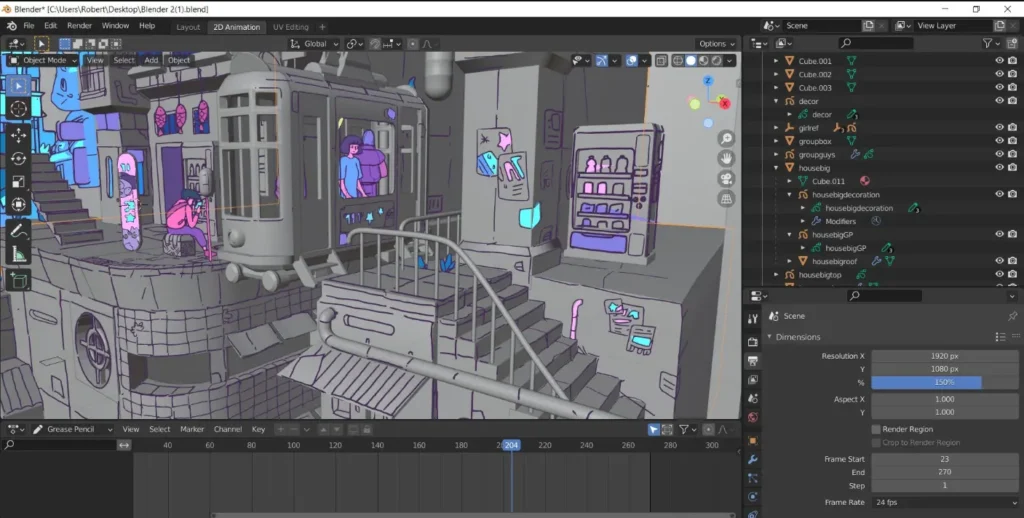1024x518 pixels.
Task: Switch to wireframe viewport shading
Action: (678, 61)
